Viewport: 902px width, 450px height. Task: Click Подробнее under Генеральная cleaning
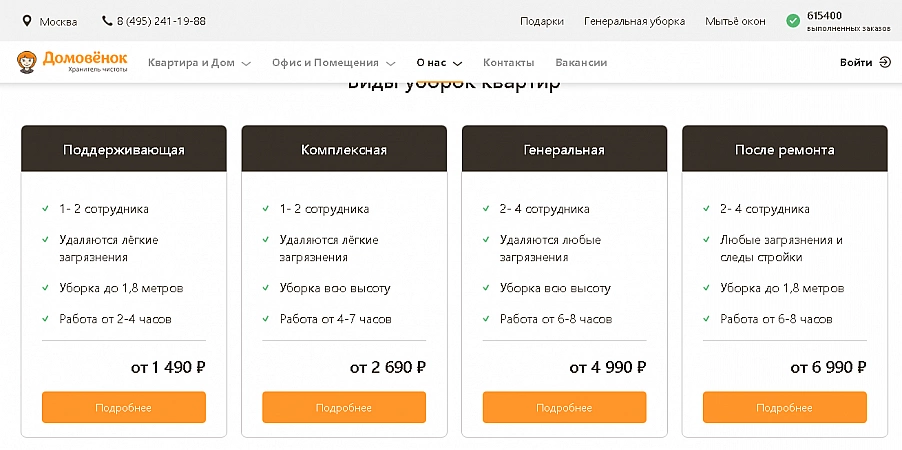pos(564,407)
